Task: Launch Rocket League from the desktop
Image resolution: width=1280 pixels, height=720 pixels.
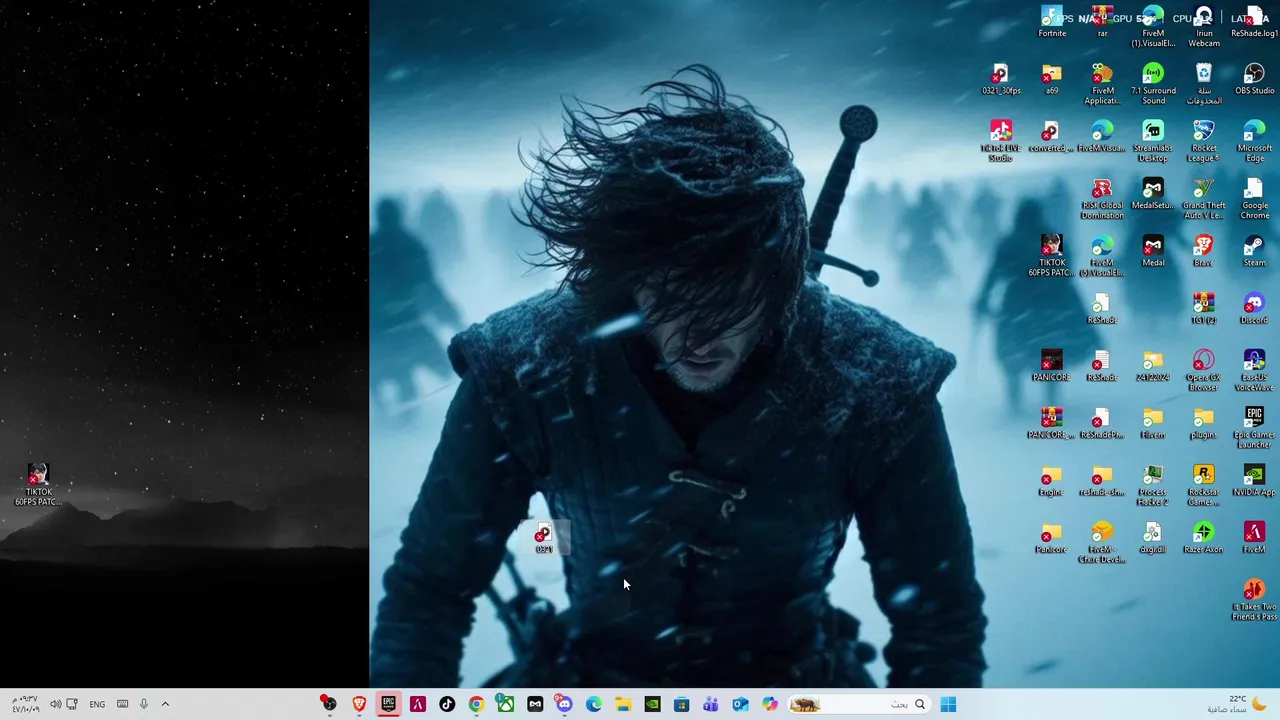Action: 1203,142
